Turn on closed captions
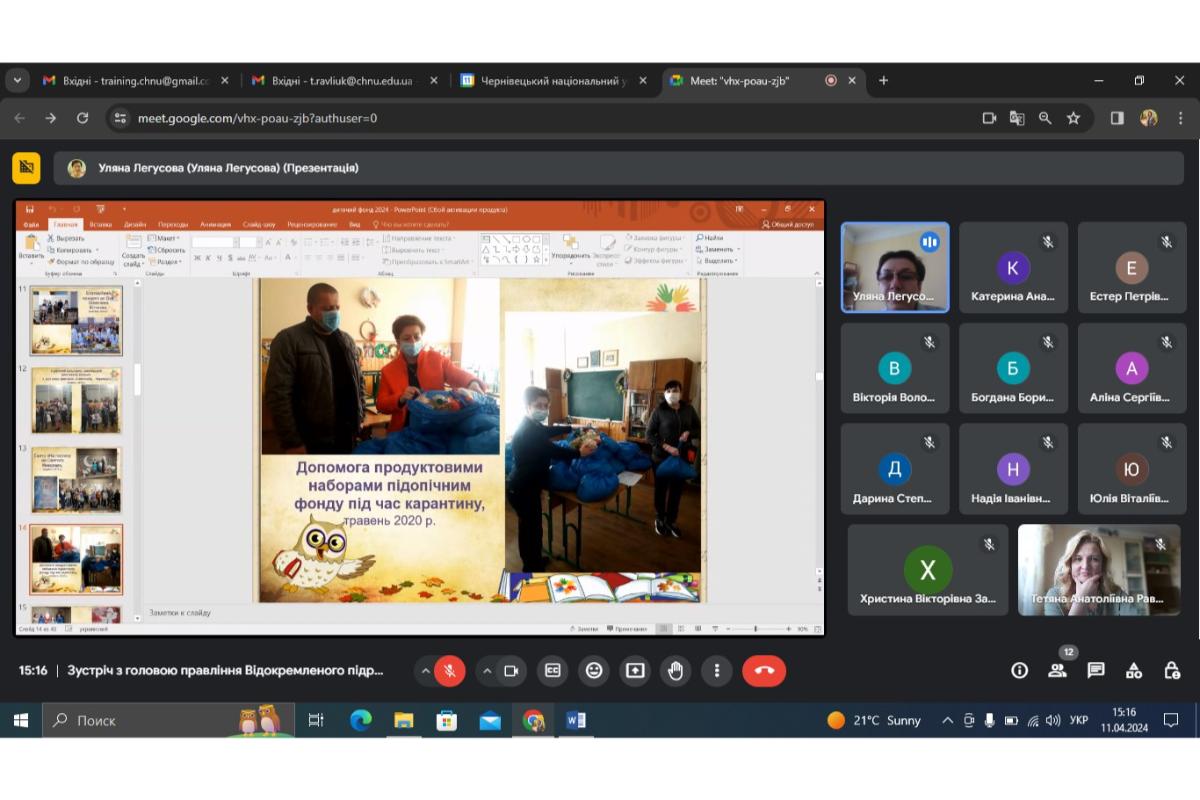The height and width of the screenshot is (800, 1200). click(x=553, y=671)
